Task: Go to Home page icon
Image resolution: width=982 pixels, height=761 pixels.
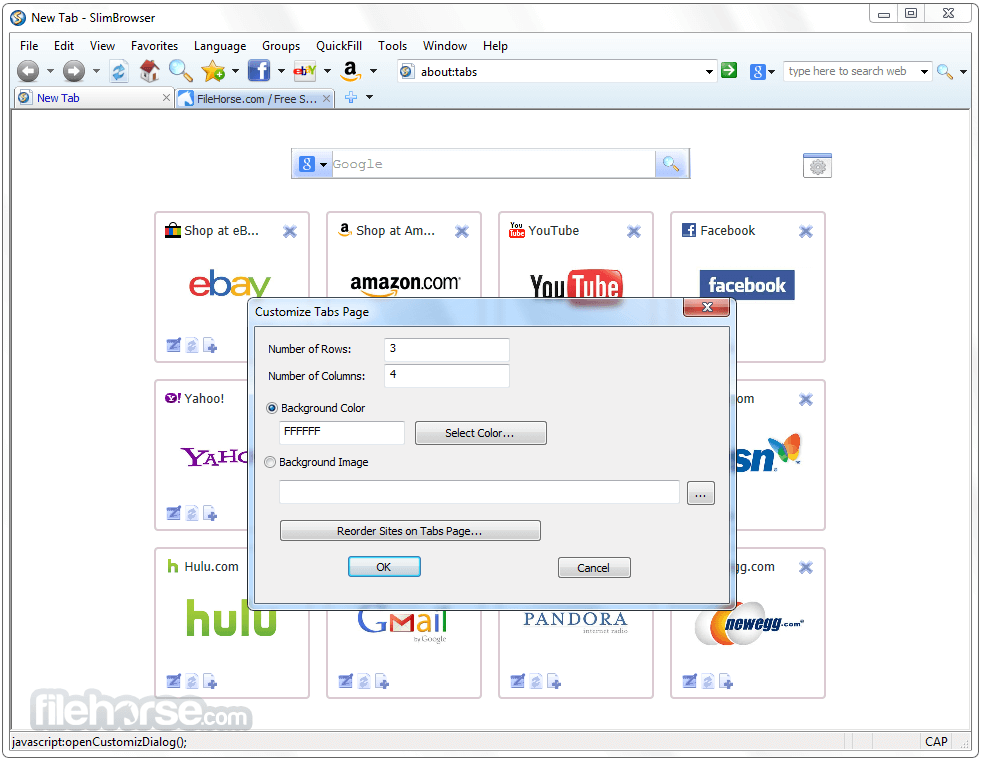Action: [x=149, y=71]
